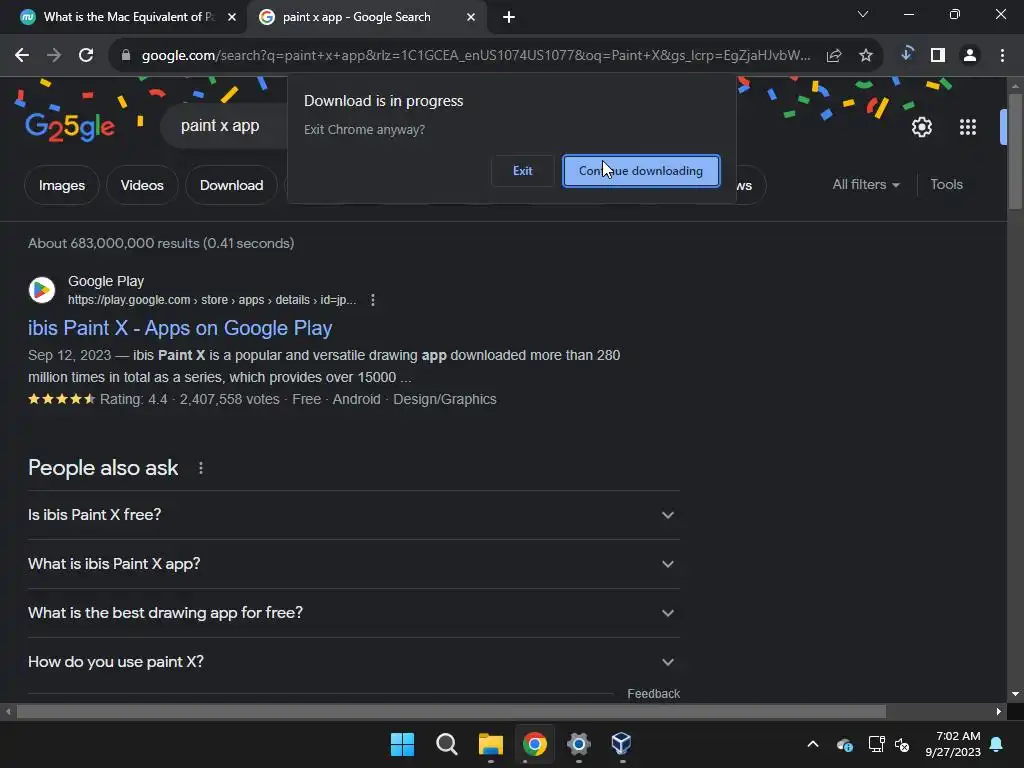
Task: Click the play.google.com URL breadcrumb
Action: (212, 300)
